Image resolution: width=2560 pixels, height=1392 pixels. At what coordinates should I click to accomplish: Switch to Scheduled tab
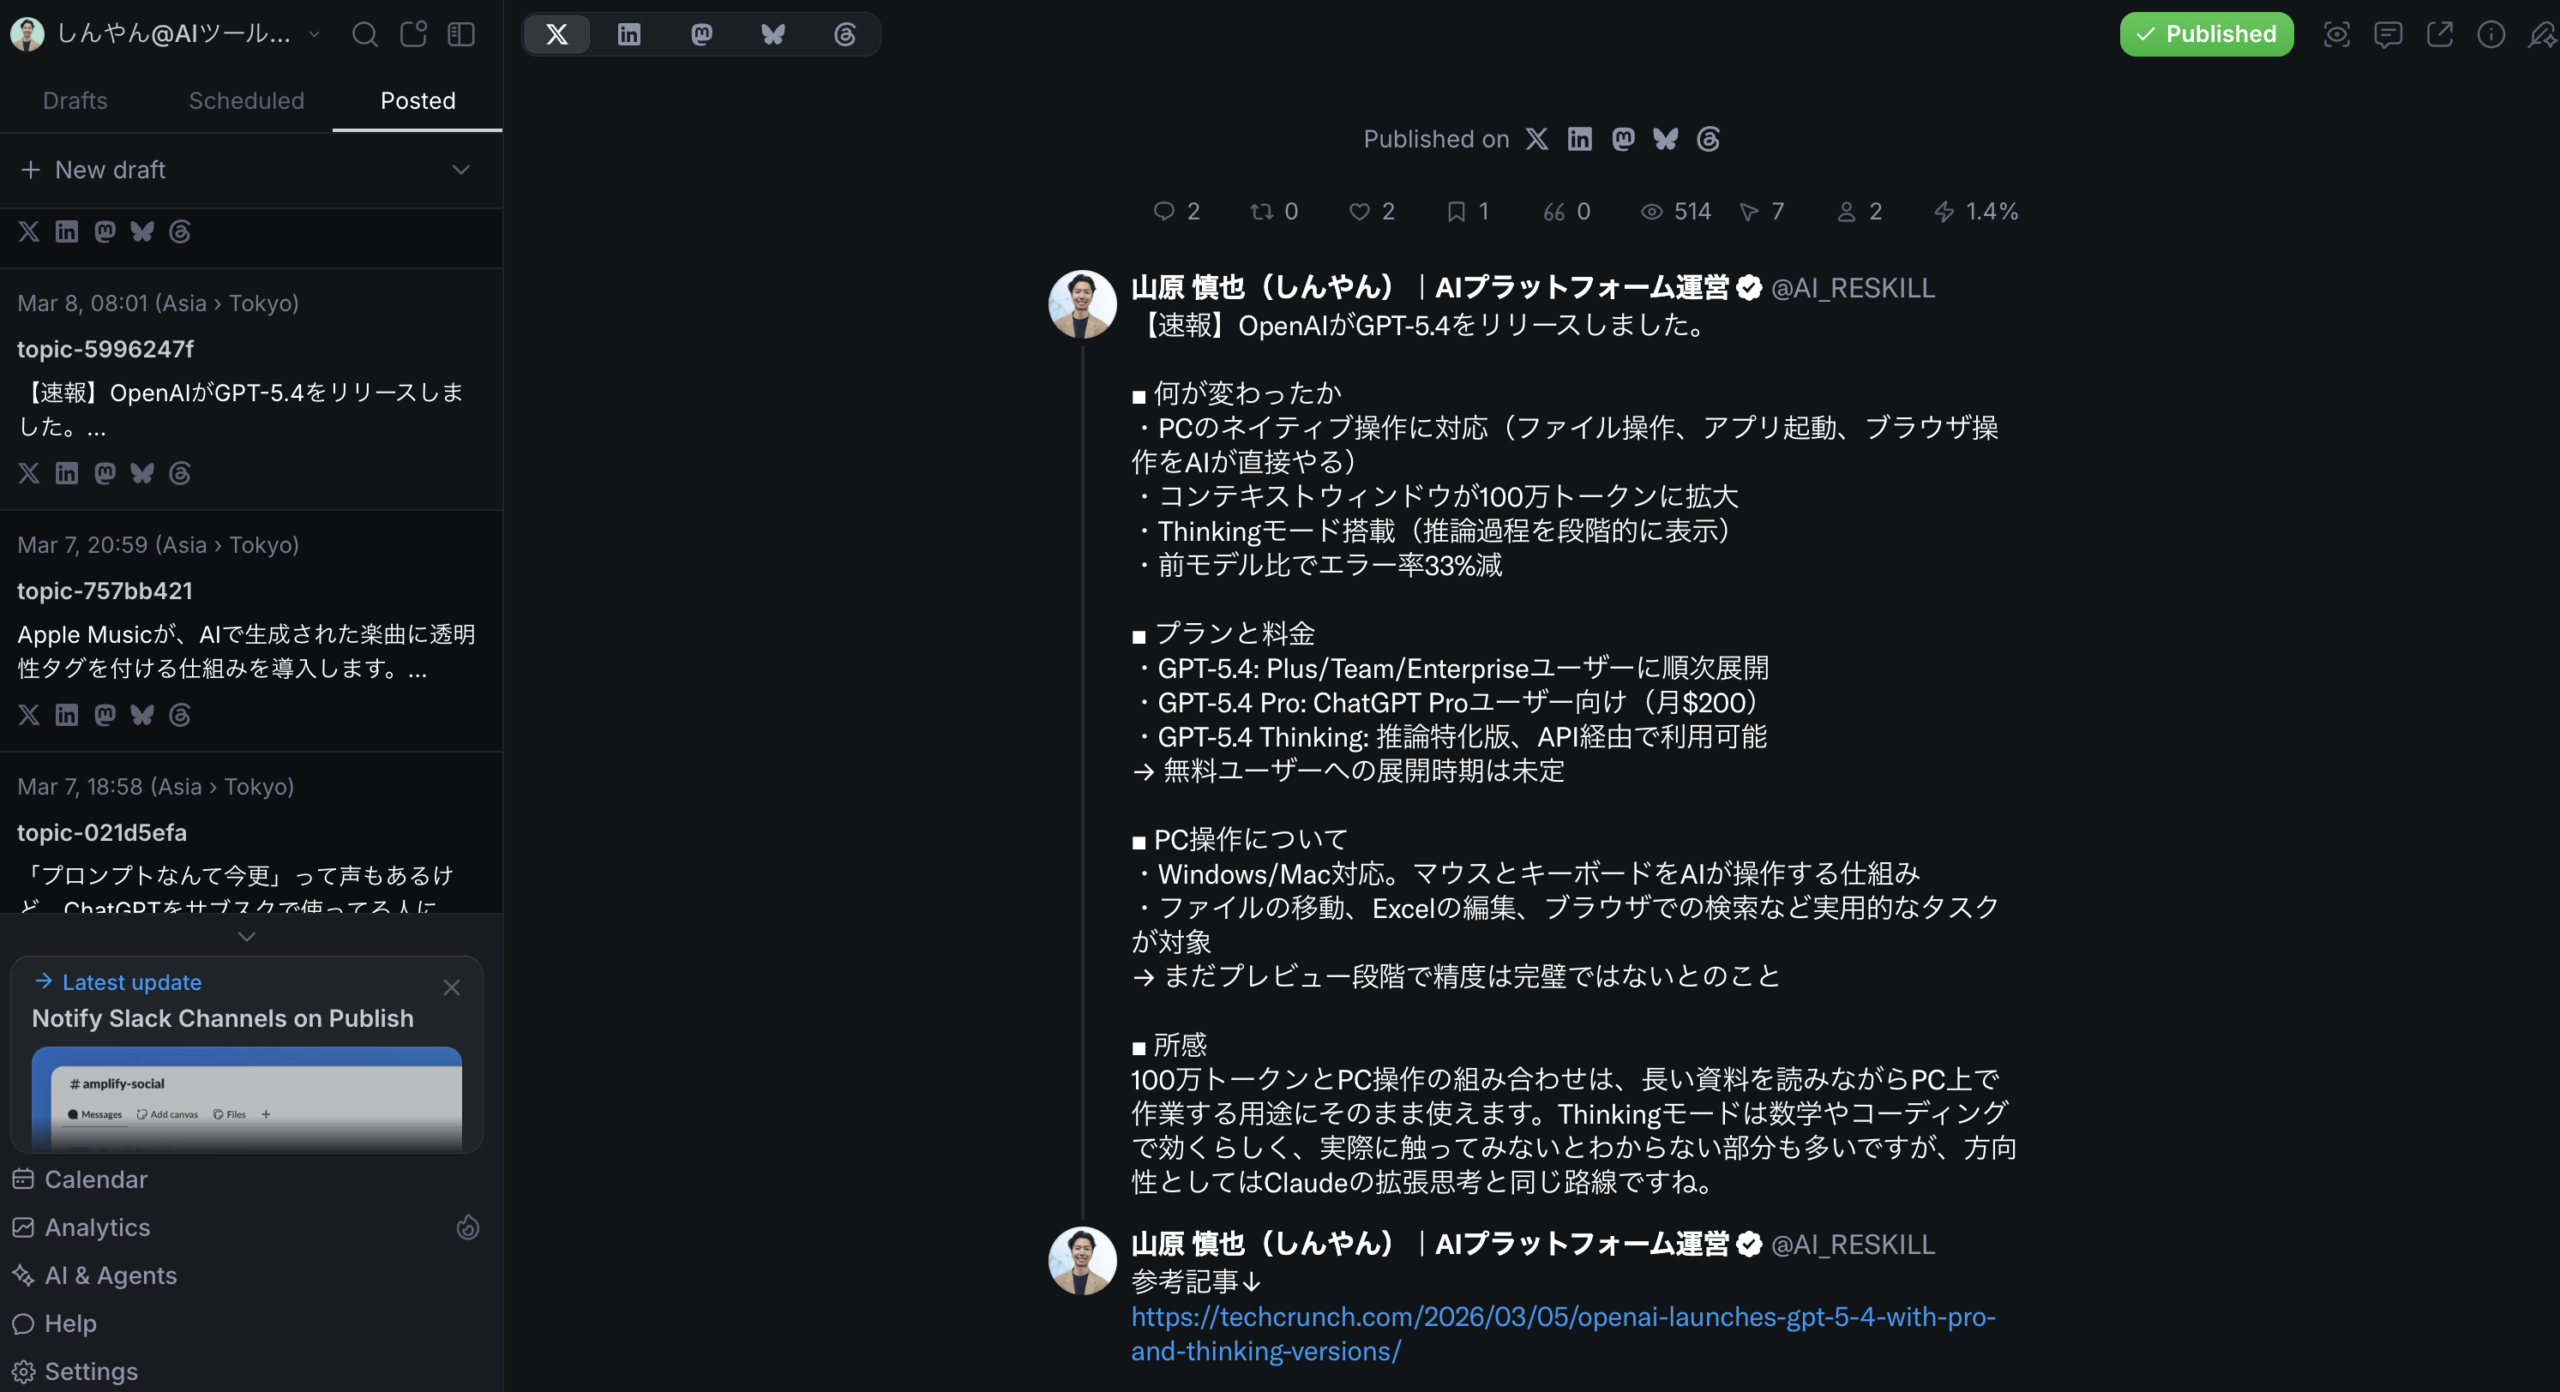point(246,101)
